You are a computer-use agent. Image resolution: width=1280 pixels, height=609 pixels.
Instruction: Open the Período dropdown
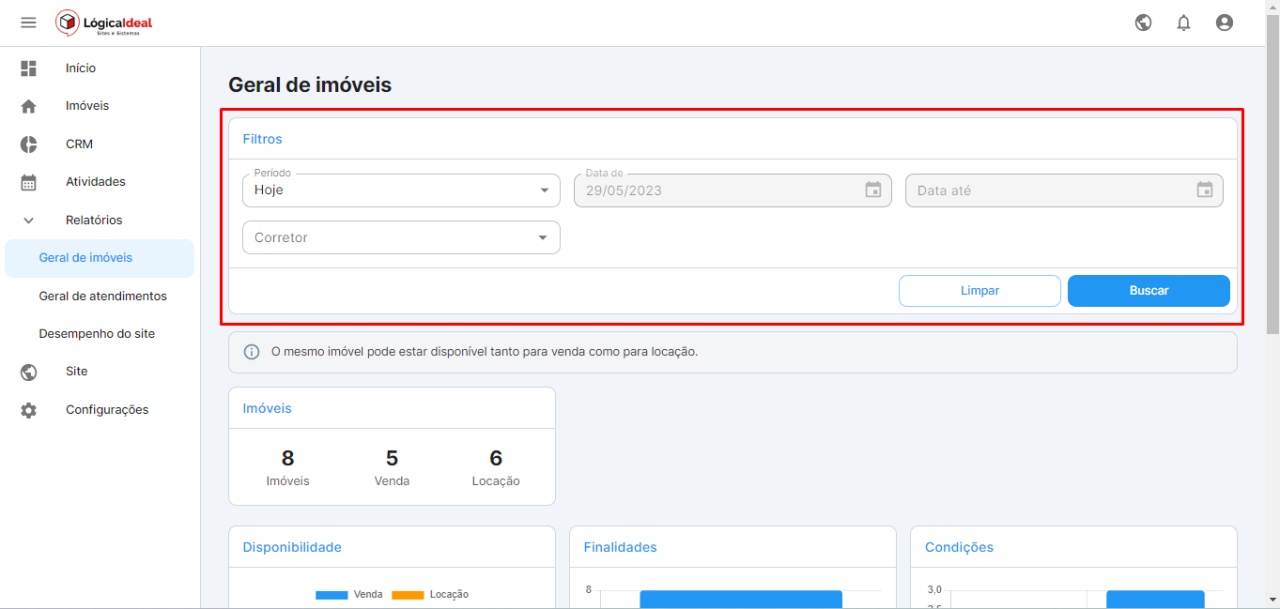401,190
